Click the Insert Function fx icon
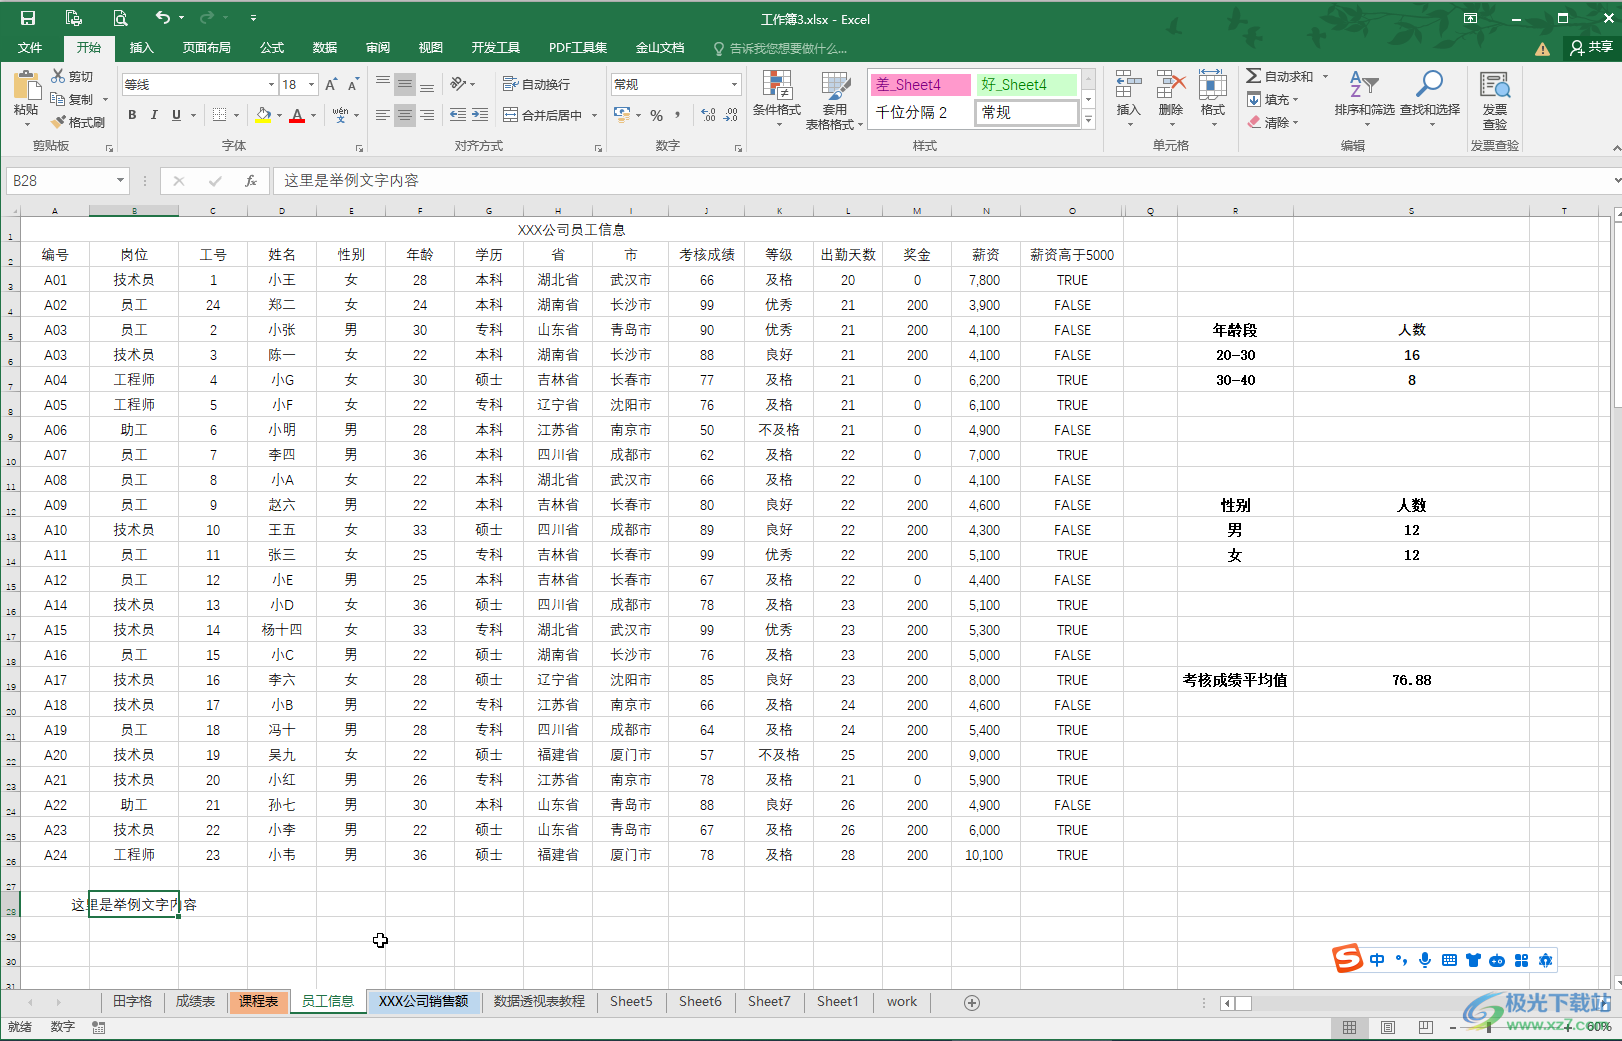Viewport: 1622px width, 1041px height. 250,181
